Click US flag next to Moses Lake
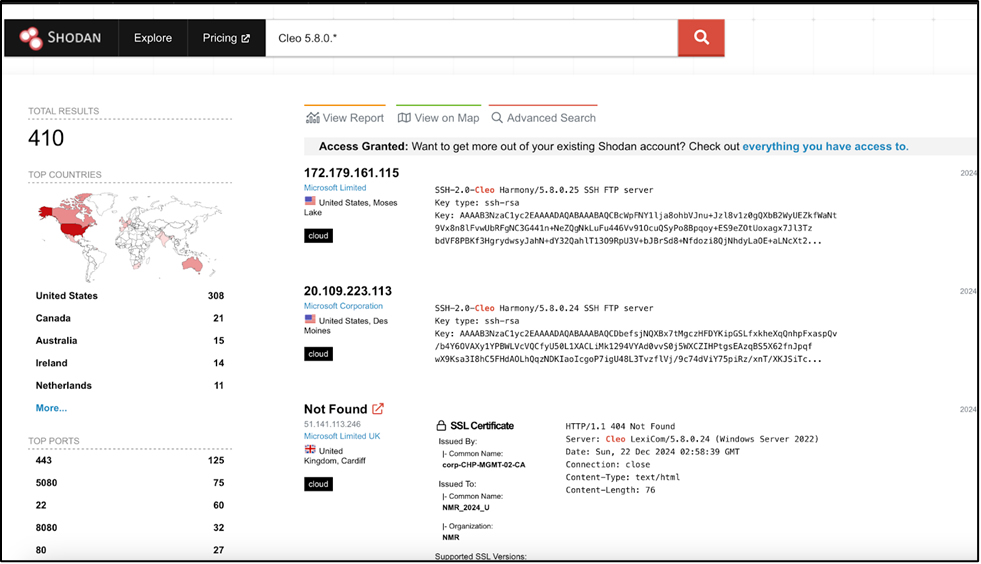 [310, 201]
